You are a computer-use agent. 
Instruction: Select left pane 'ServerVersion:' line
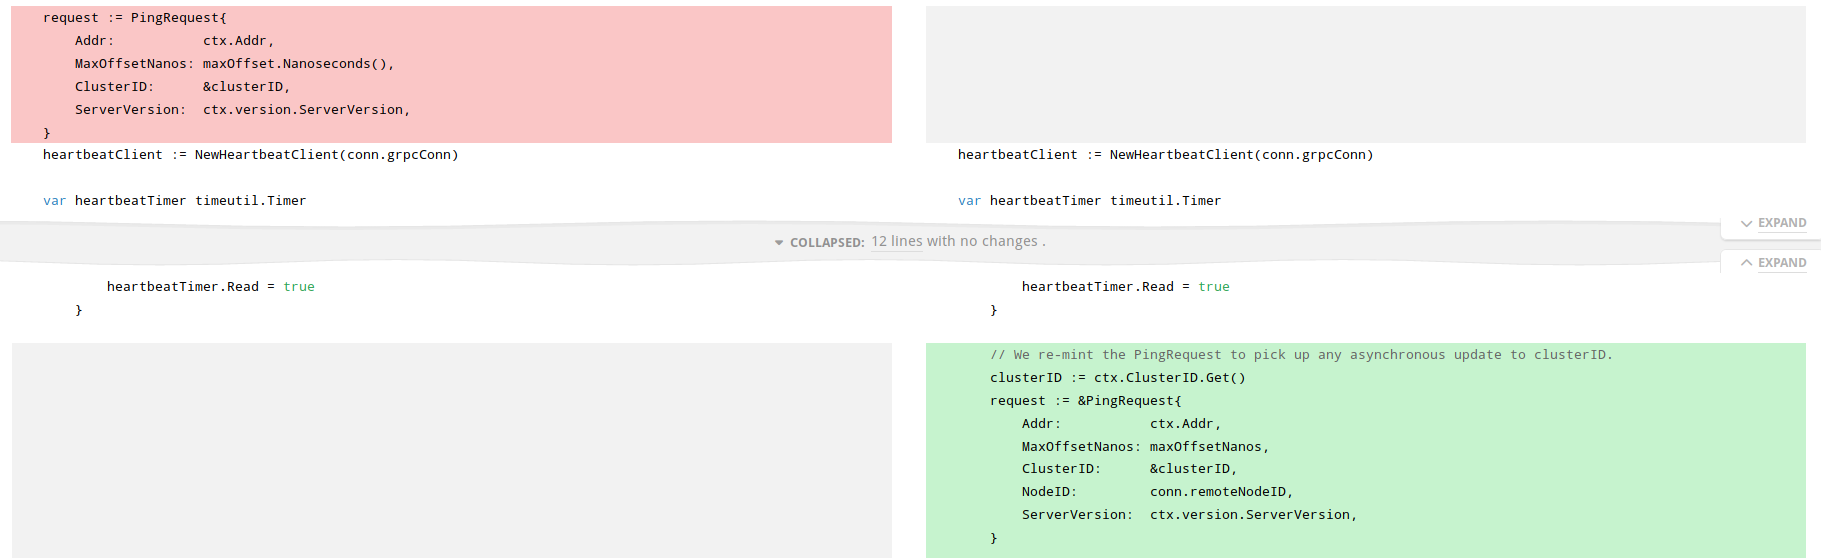(242, 110)
